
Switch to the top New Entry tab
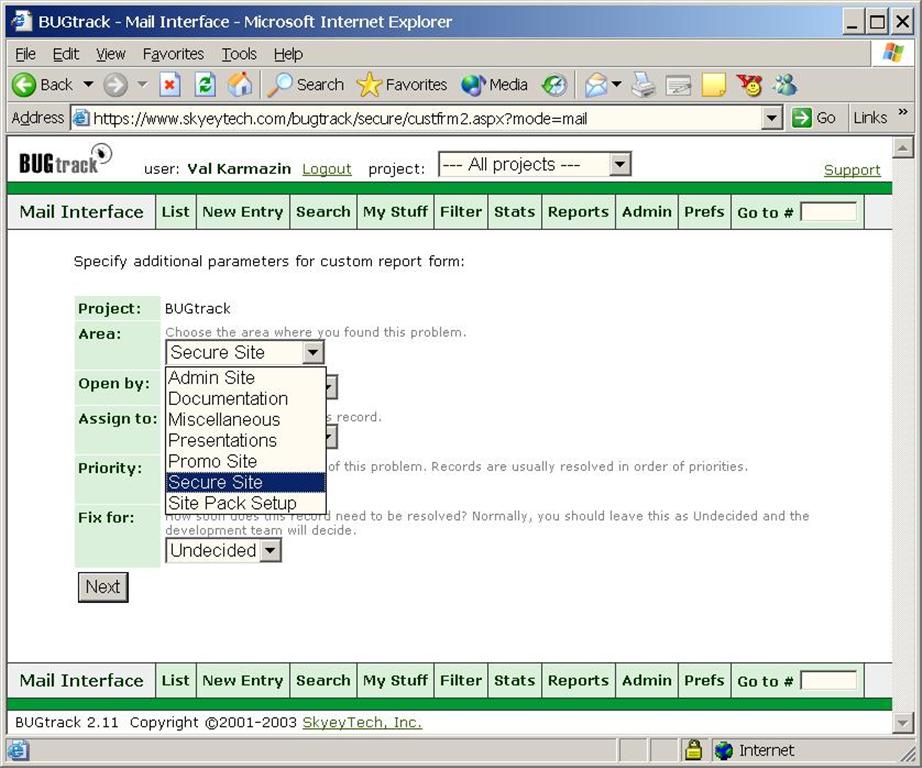click(x=242, y=212)
